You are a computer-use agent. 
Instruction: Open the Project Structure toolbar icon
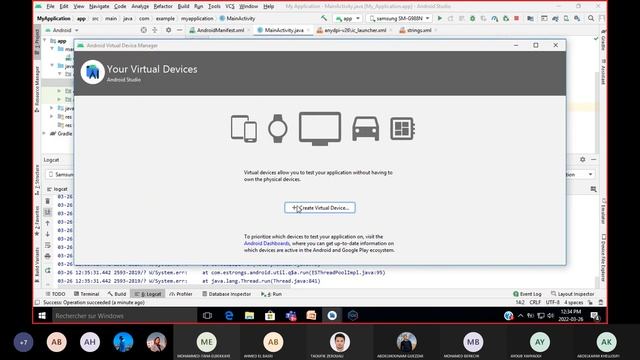click(x=530, y=18)
